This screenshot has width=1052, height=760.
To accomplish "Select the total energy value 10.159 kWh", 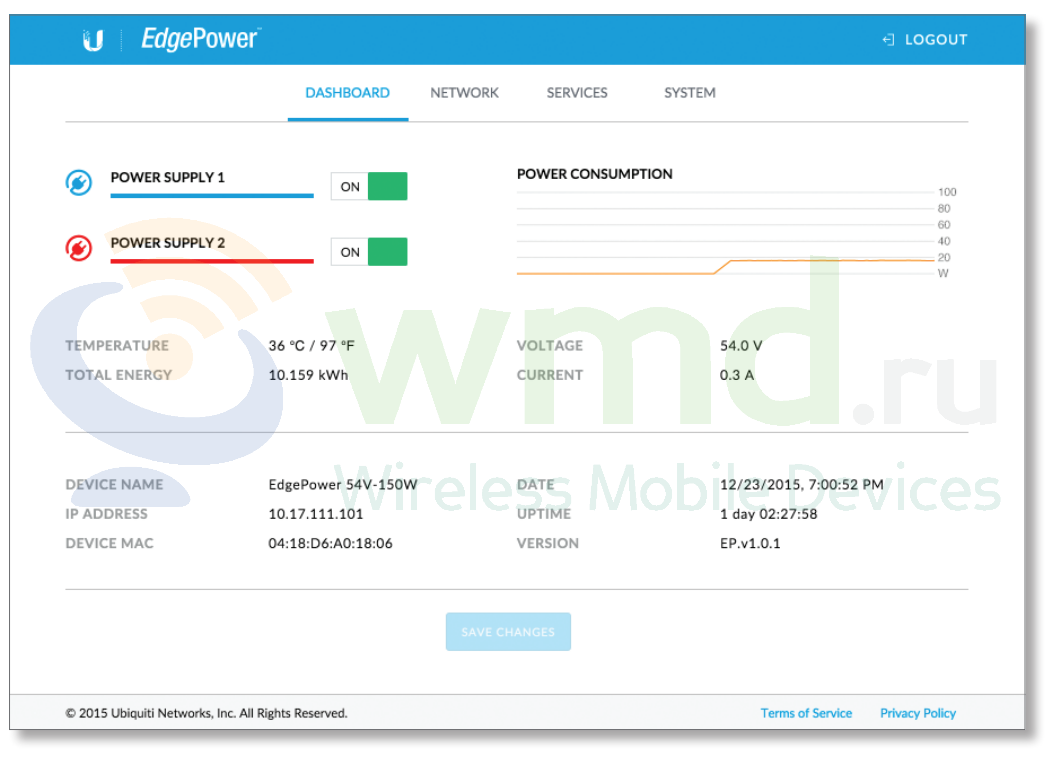I will tap(308, 375).
